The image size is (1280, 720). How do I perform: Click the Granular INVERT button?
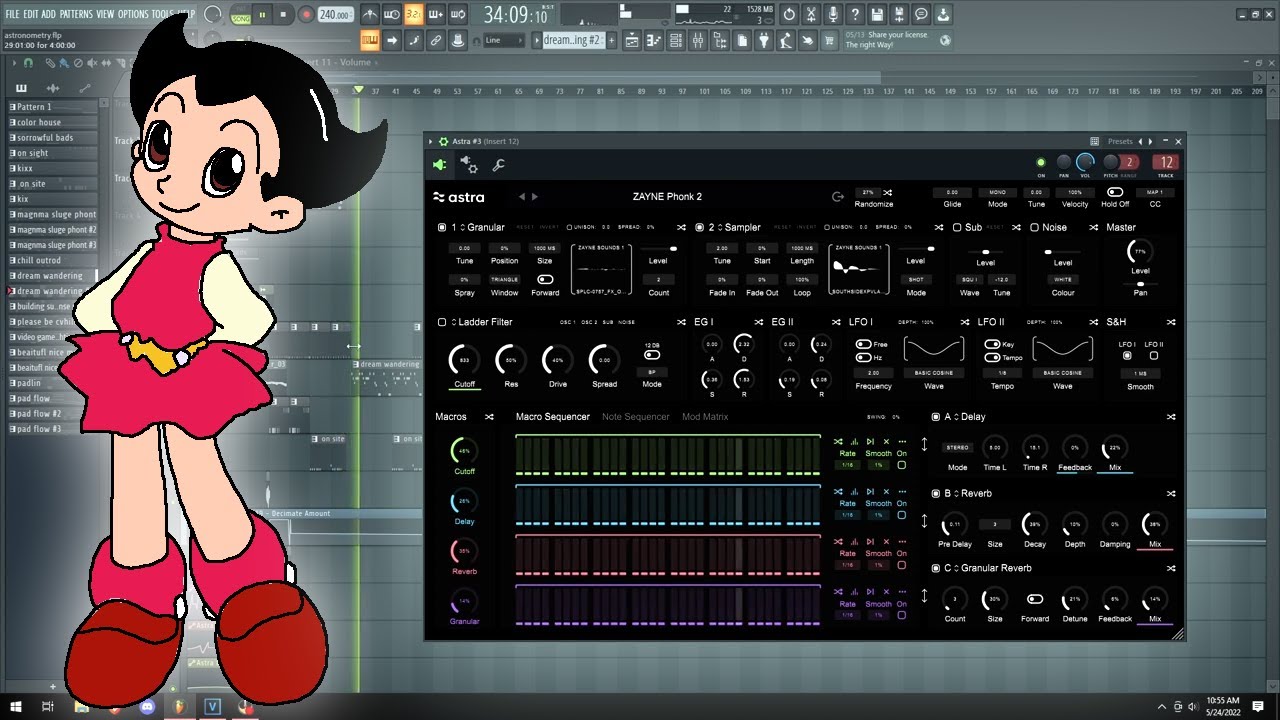pyautogui.click(x=551, y=227)
